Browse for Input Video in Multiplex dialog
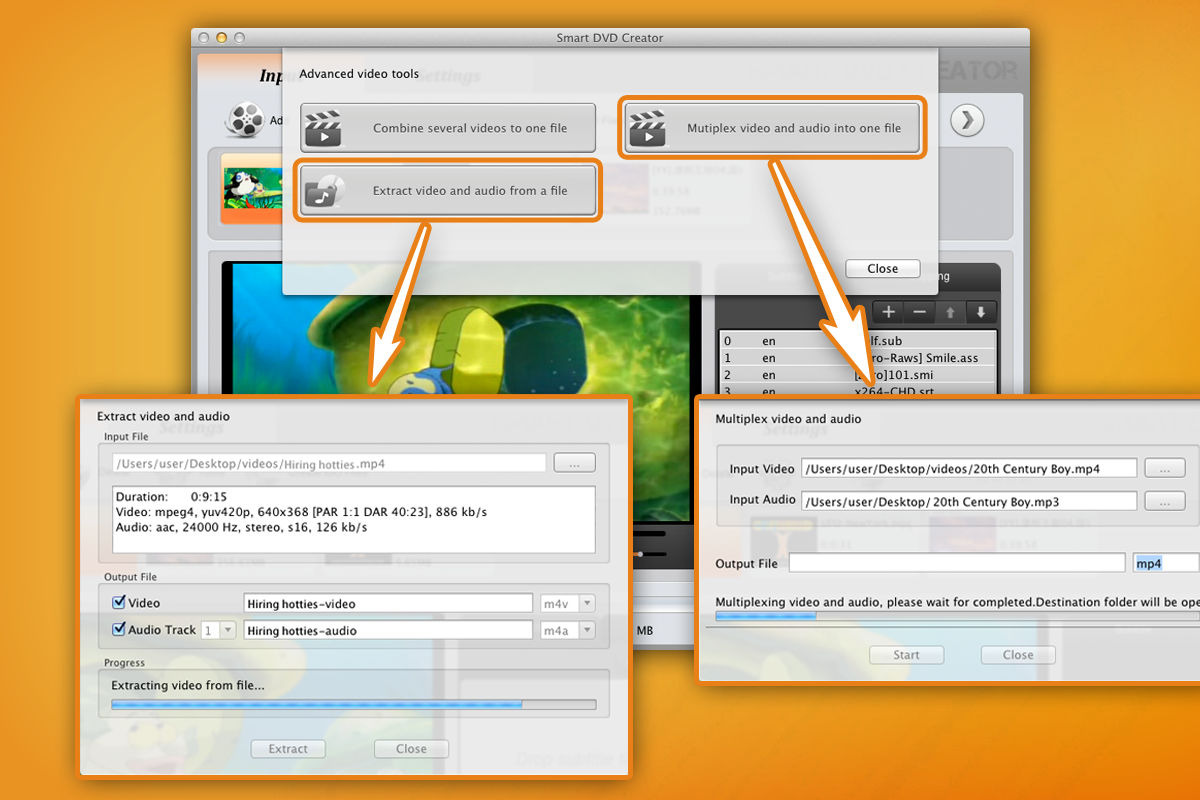 (1165, 468)
